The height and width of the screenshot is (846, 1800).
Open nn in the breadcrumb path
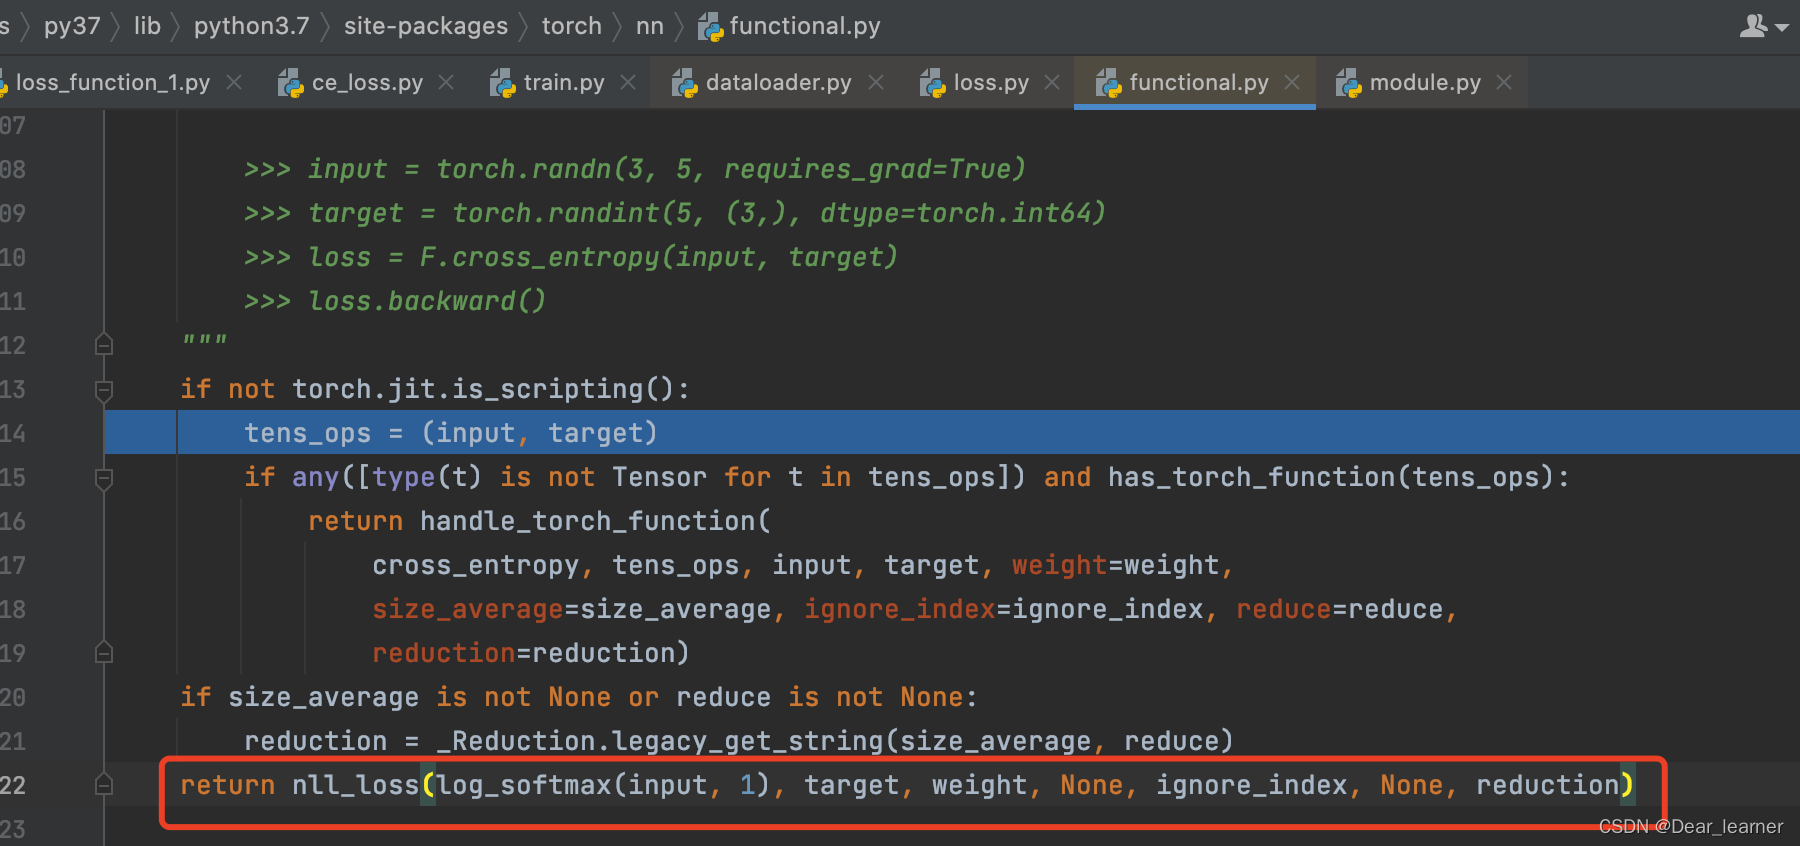click(x=650, y=26)
